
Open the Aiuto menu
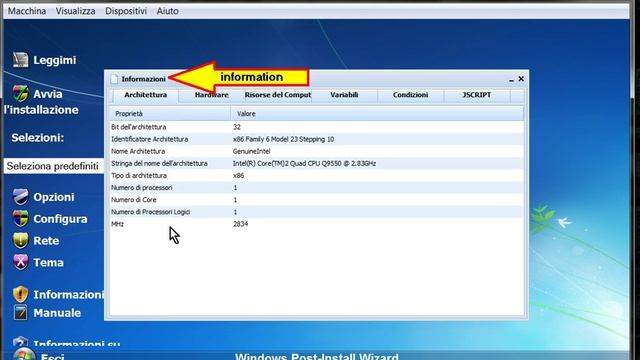pyautogui.click(x=167, y=11)
